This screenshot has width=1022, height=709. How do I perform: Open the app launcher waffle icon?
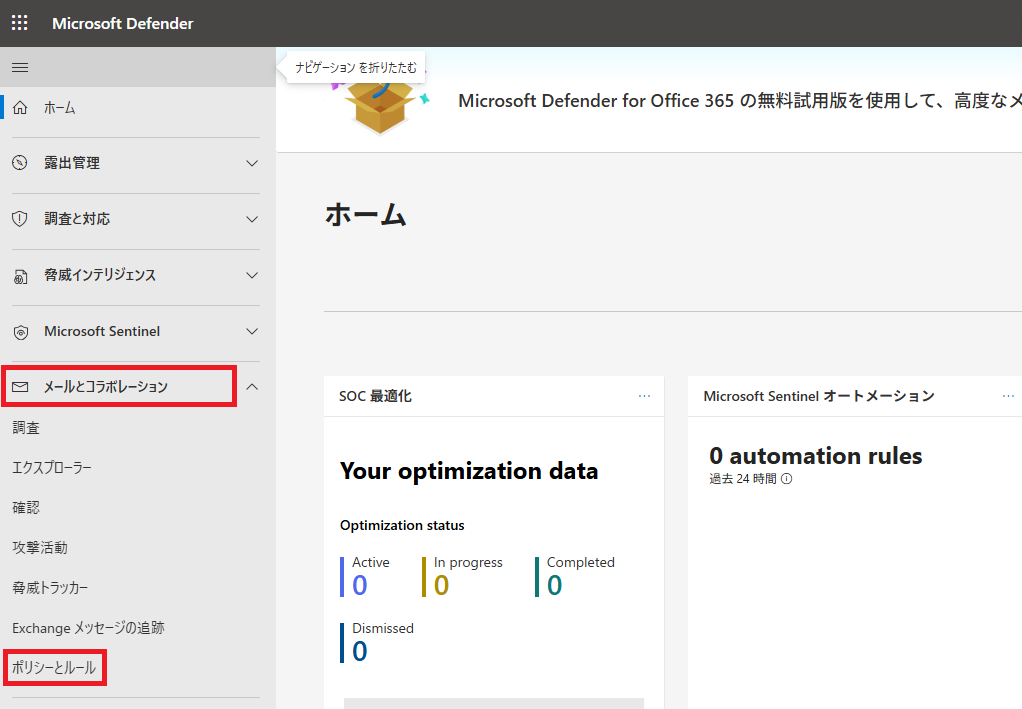point(20,23)
